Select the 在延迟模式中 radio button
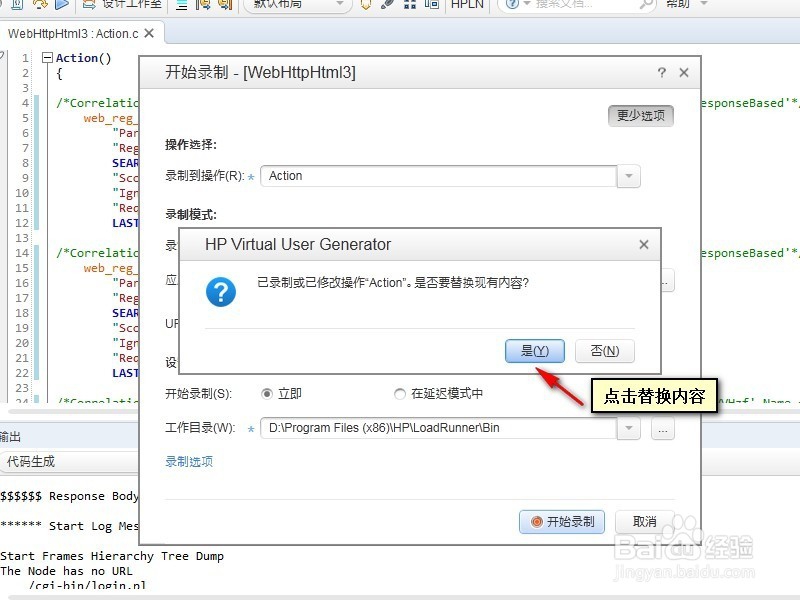The width and height of the screenshot is (800, 600). [x=400, y=394]
